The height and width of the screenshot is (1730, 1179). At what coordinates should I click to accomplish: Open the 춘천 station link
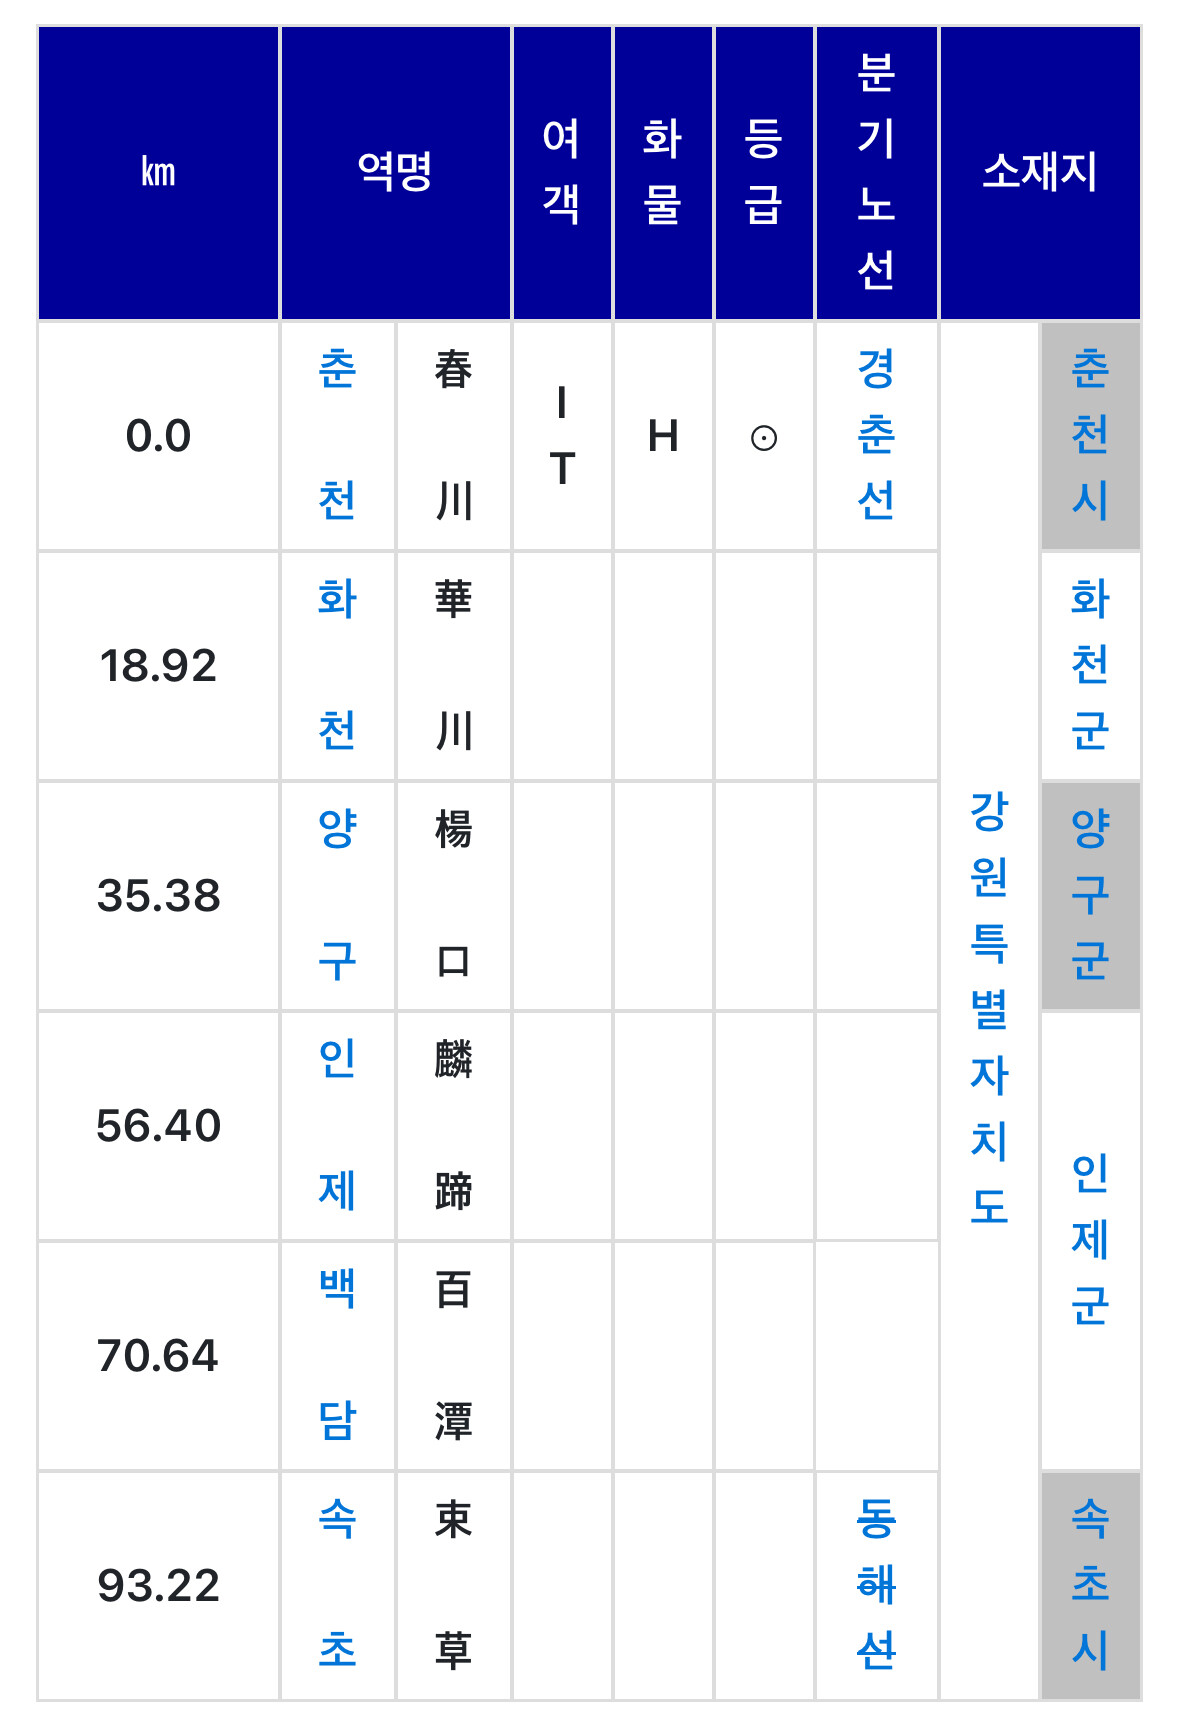[337, 435]
